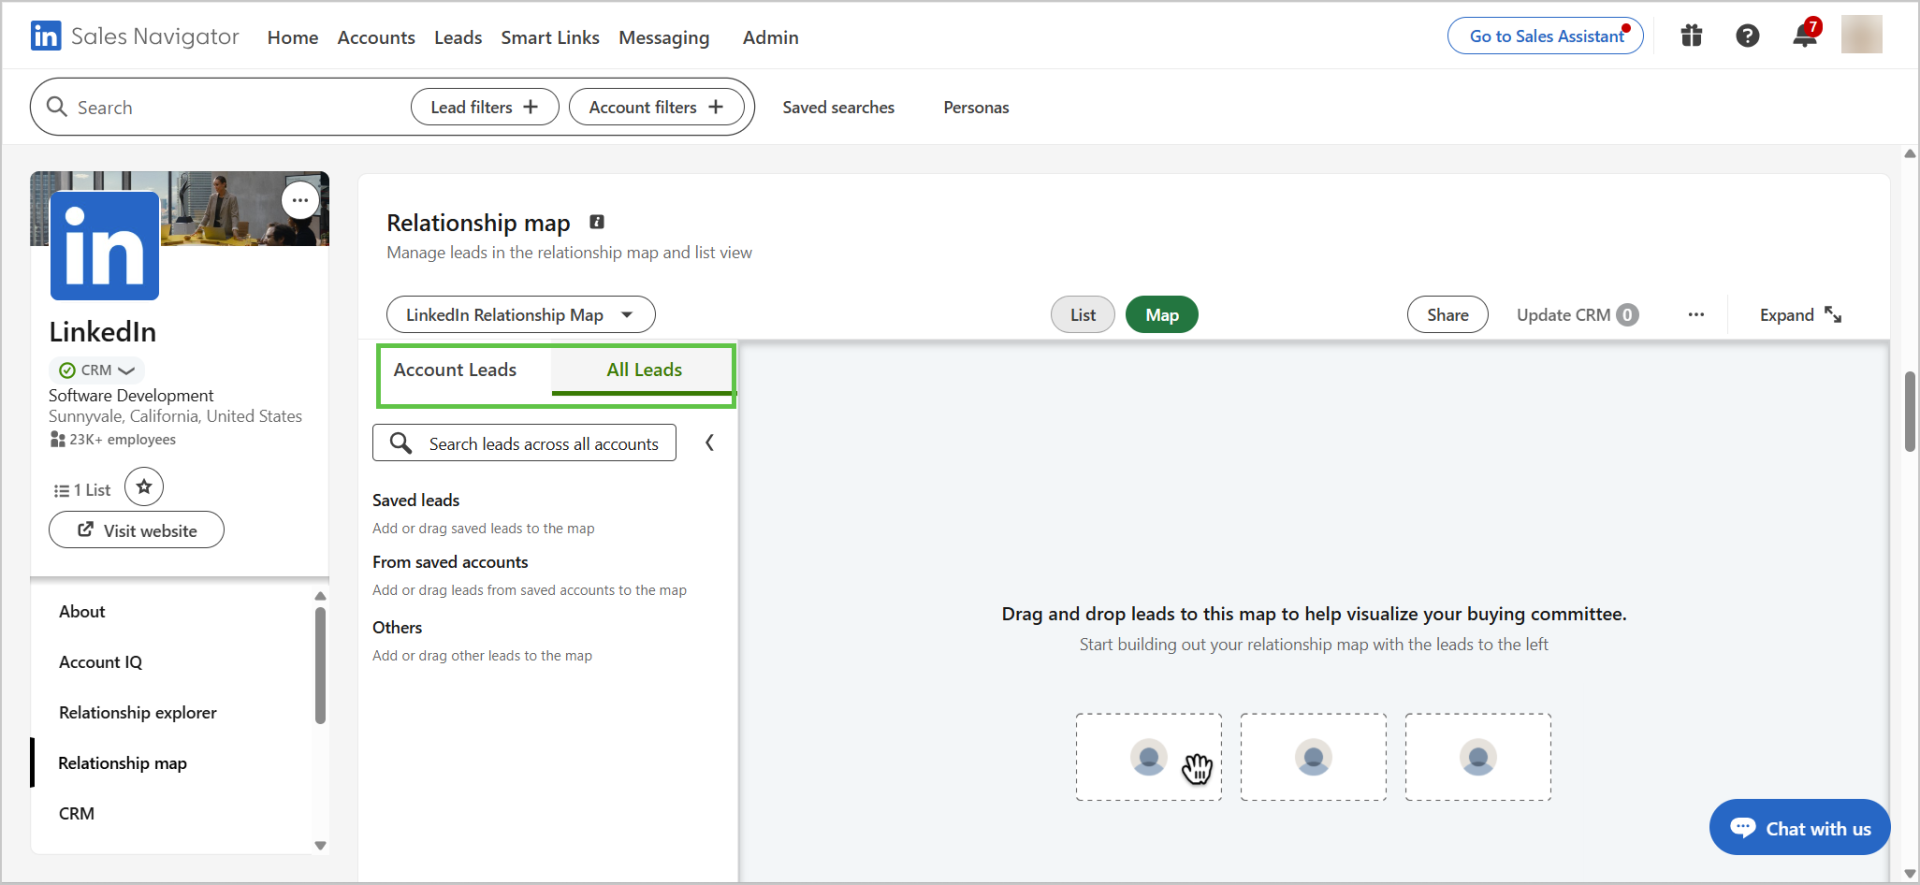Screen dimensions: 1920x885
Task: Switch to List view
Action: tap(1083, 315)
